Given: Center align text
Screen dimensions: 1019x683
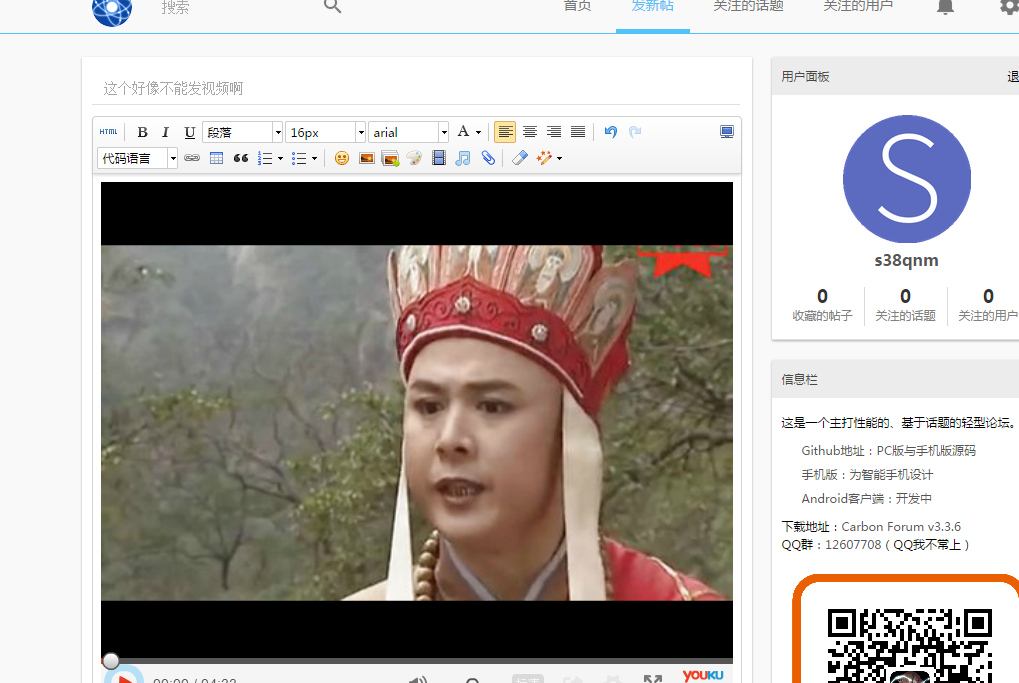Looking at the screenshot, I should pos(530,132).
